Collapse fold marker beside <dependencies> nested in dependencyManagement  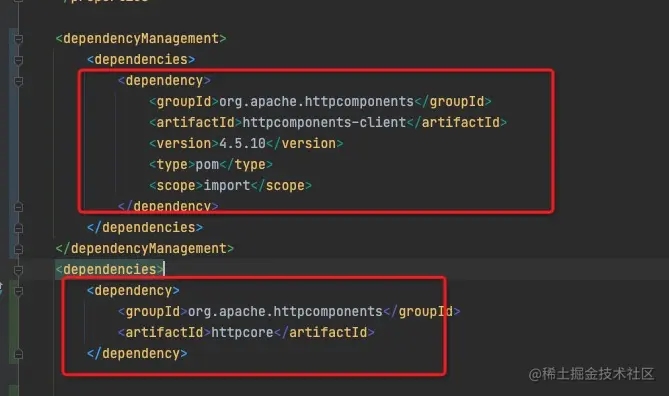(x=18, y=60)
